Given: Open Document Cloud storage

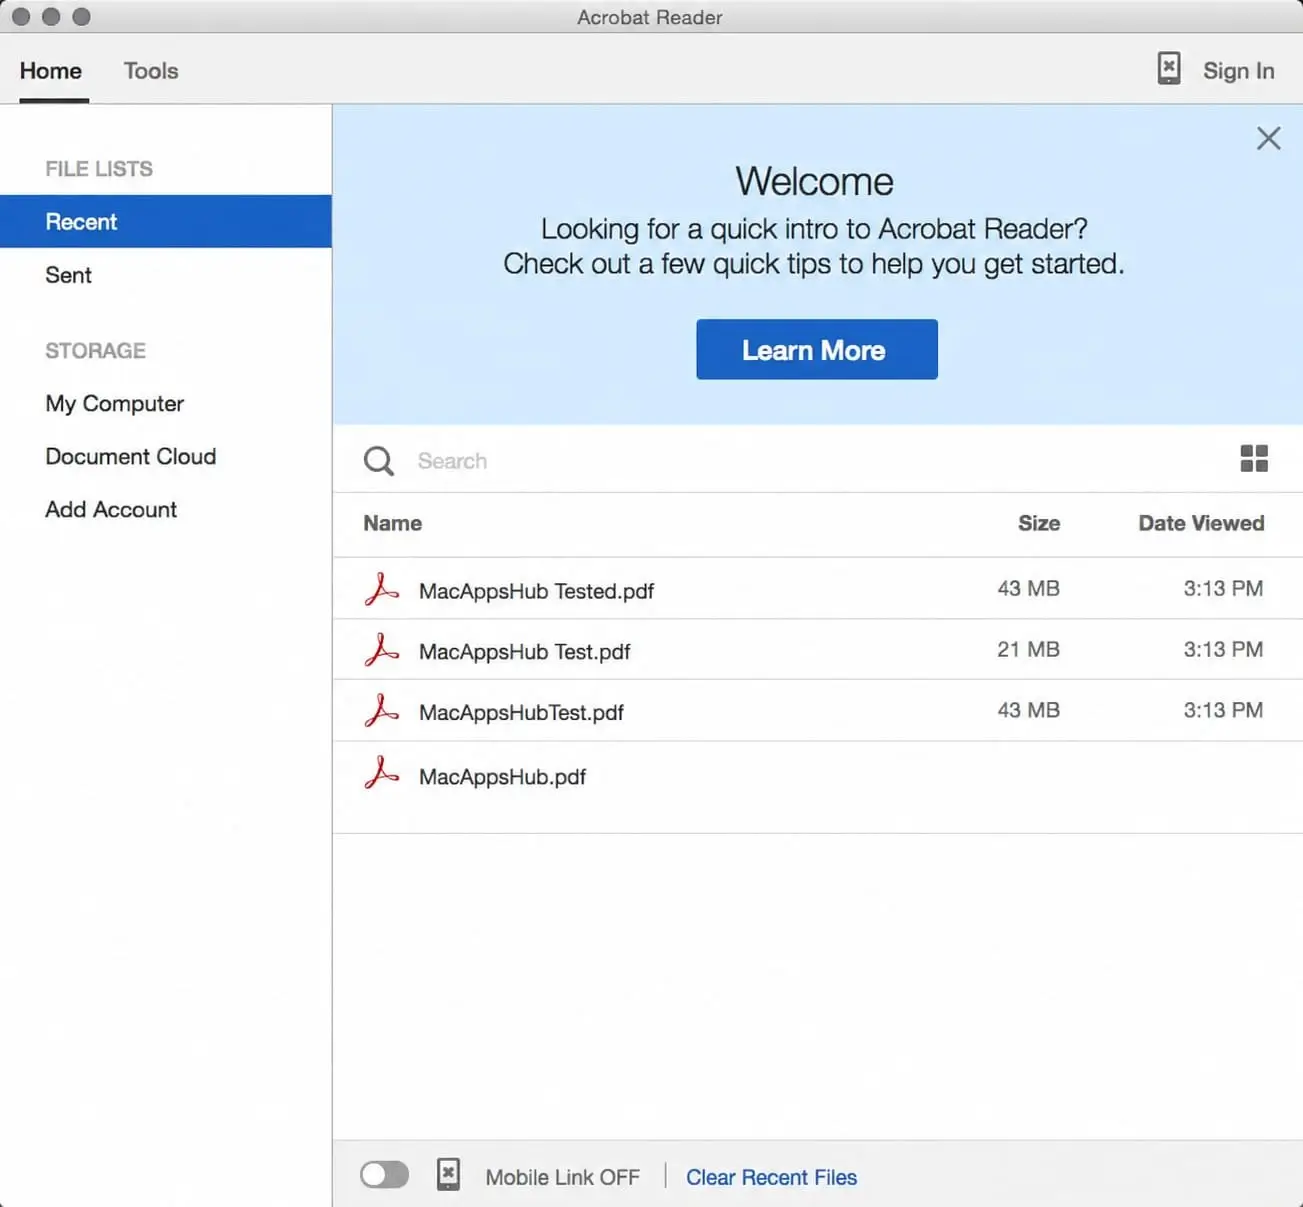Looking at the screenshot, I should pos(131,456).
